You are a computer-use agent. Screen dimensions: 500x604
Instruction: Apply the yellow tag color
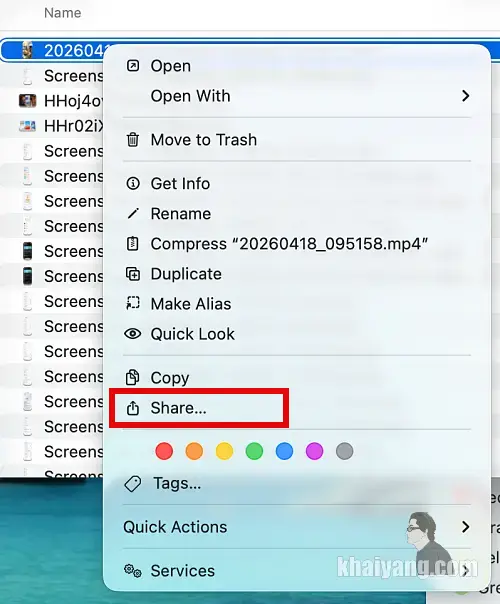224,451
